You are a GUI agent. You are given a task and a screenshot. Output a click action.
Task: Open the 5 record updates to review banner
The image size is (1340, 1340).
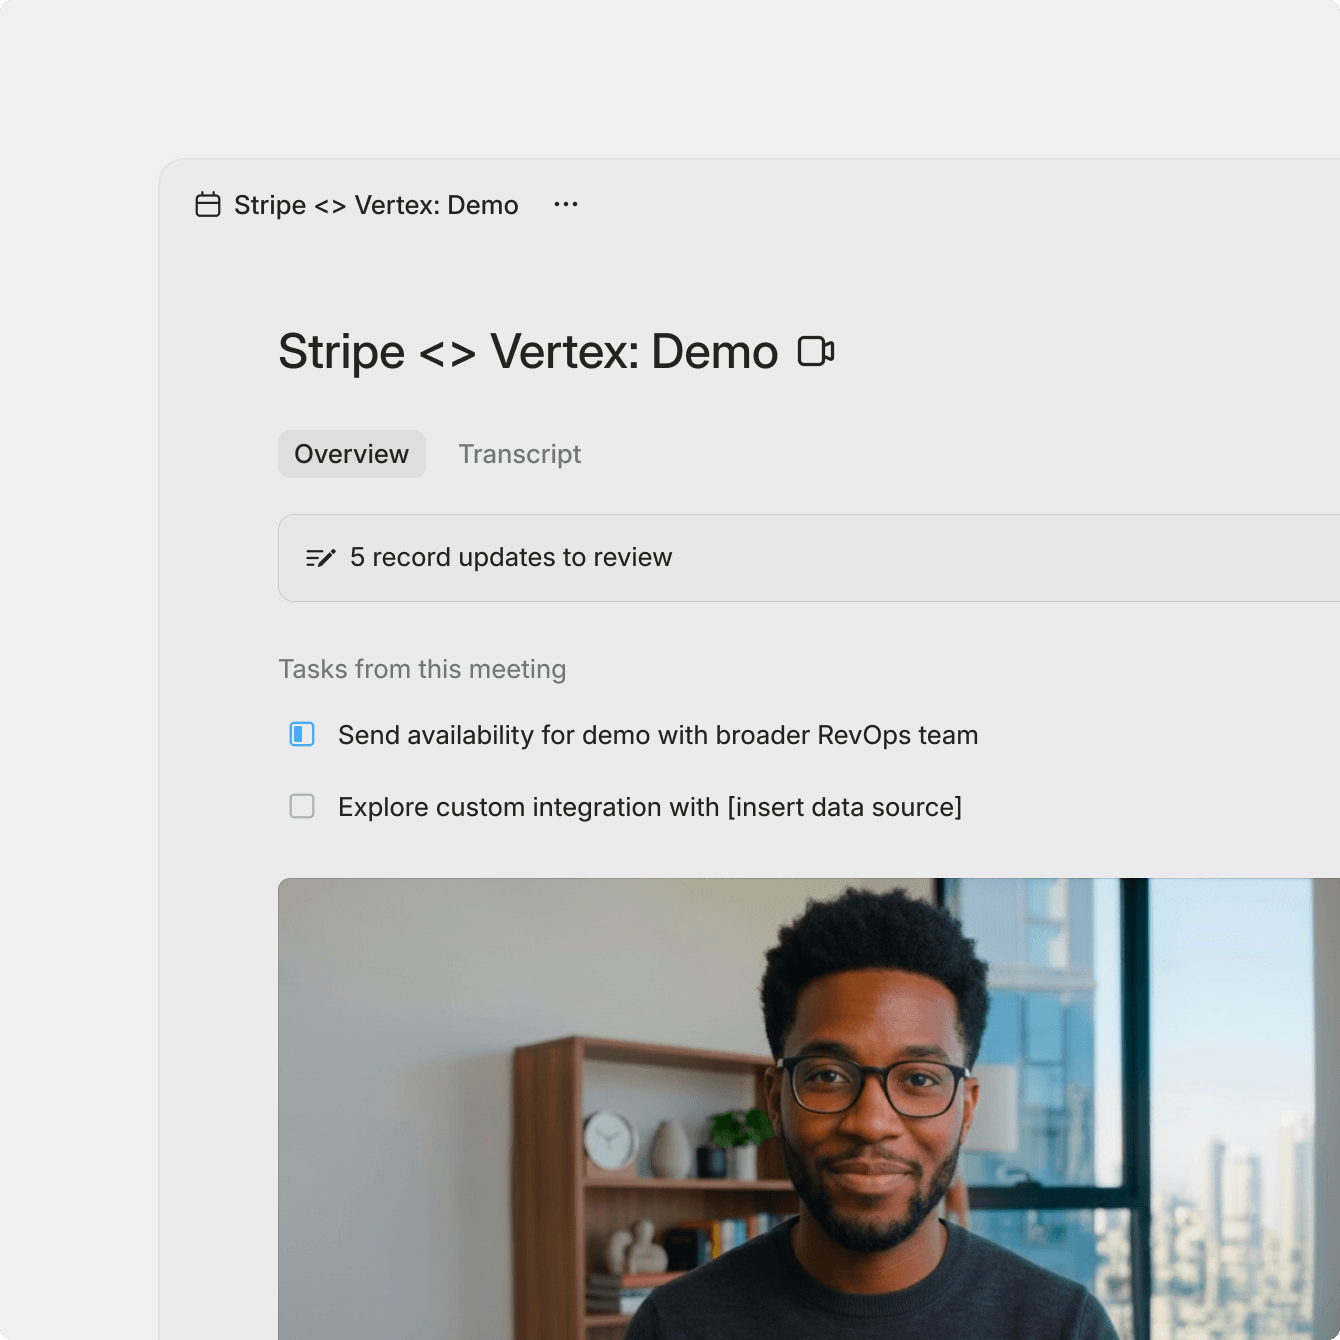pyautogui.click(x=809, y=558)
